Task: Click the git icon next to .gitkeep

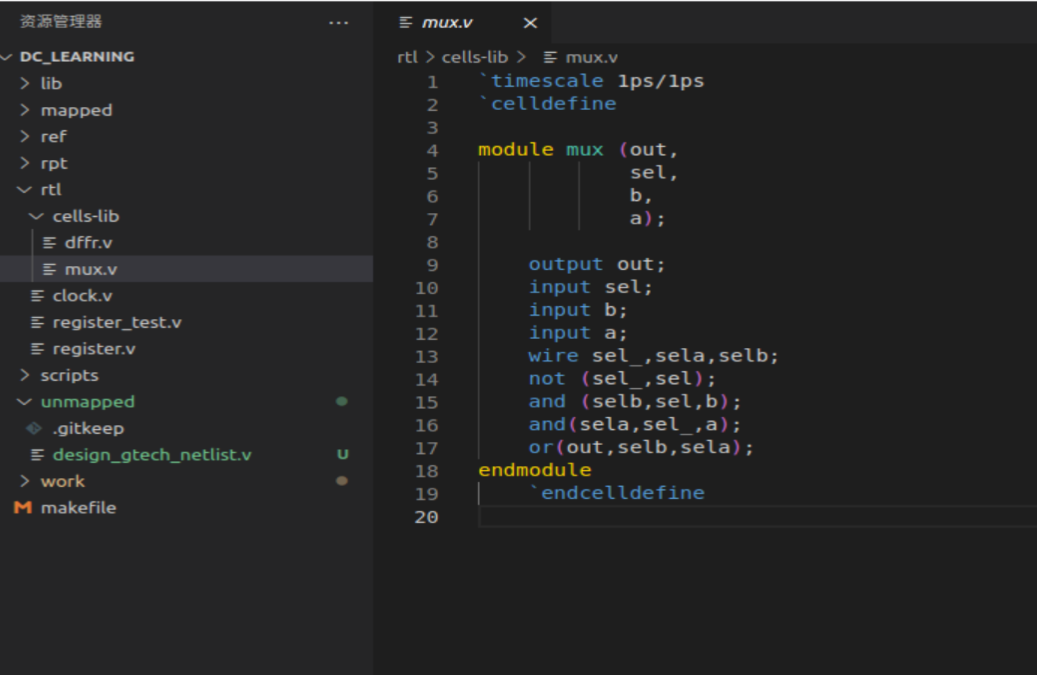Action: click(36, 427)
